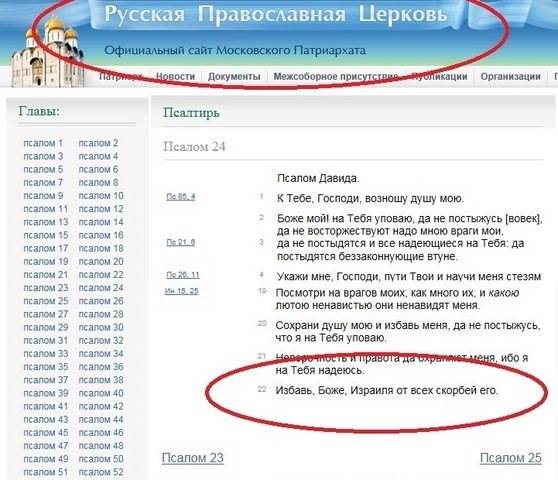This screenshot has height=480, width=558.
Task: Open псалом 5 in chapter list
Action: point(43,169)
